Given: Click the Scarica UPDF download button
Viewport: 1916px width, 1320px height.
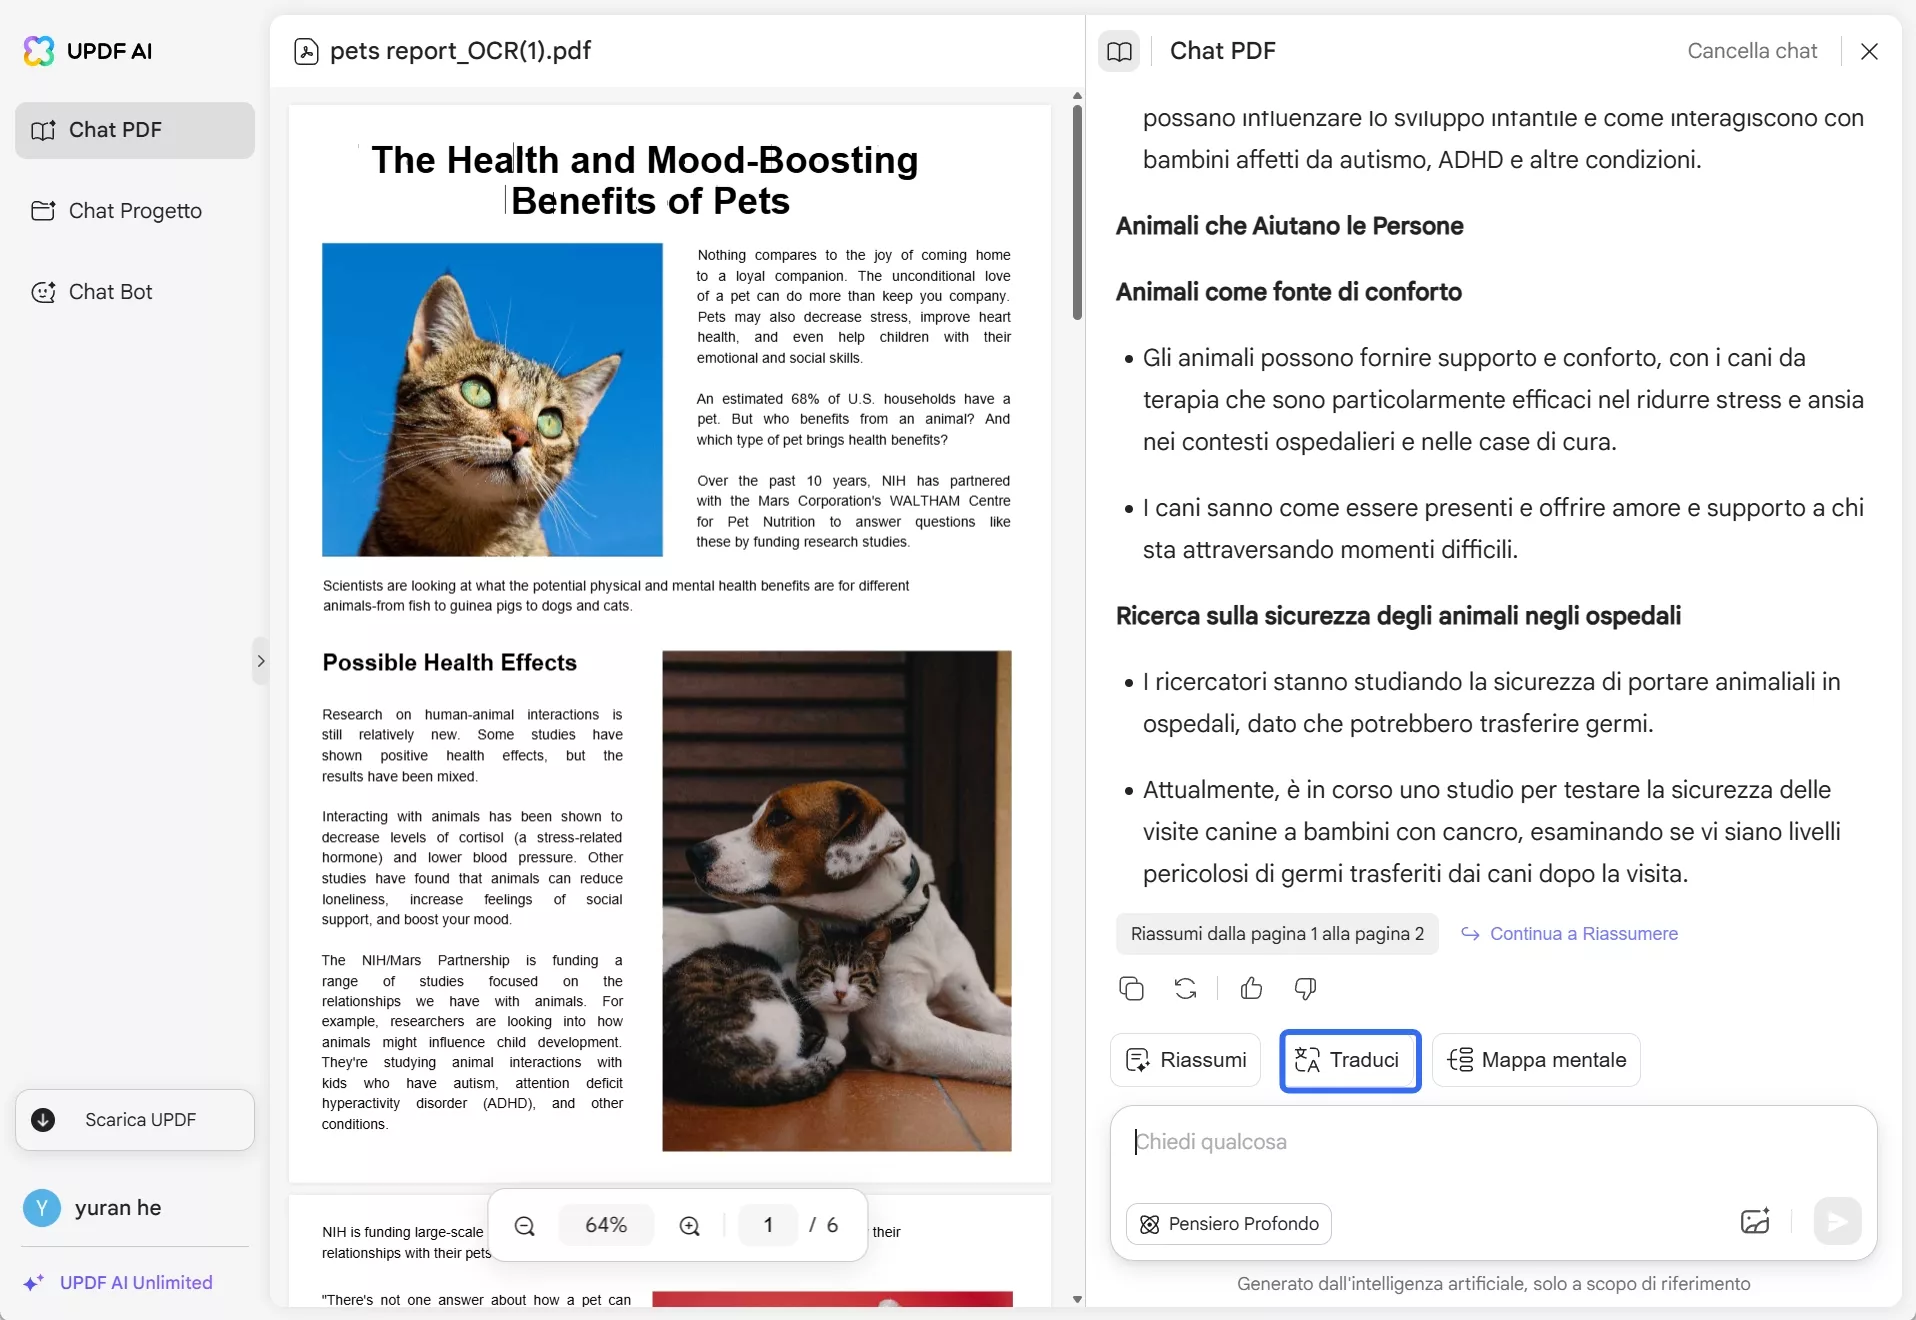Looking at the screenshot, I should click(135, 1120).
